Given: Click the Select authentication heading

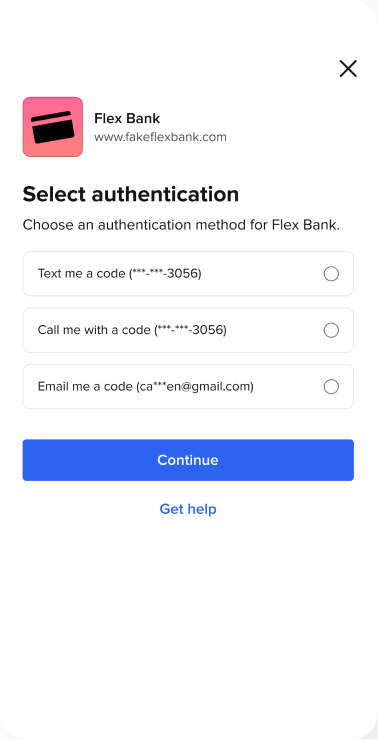Looking at the screenshot, I should pyautogui.click(x=131, y=194).
